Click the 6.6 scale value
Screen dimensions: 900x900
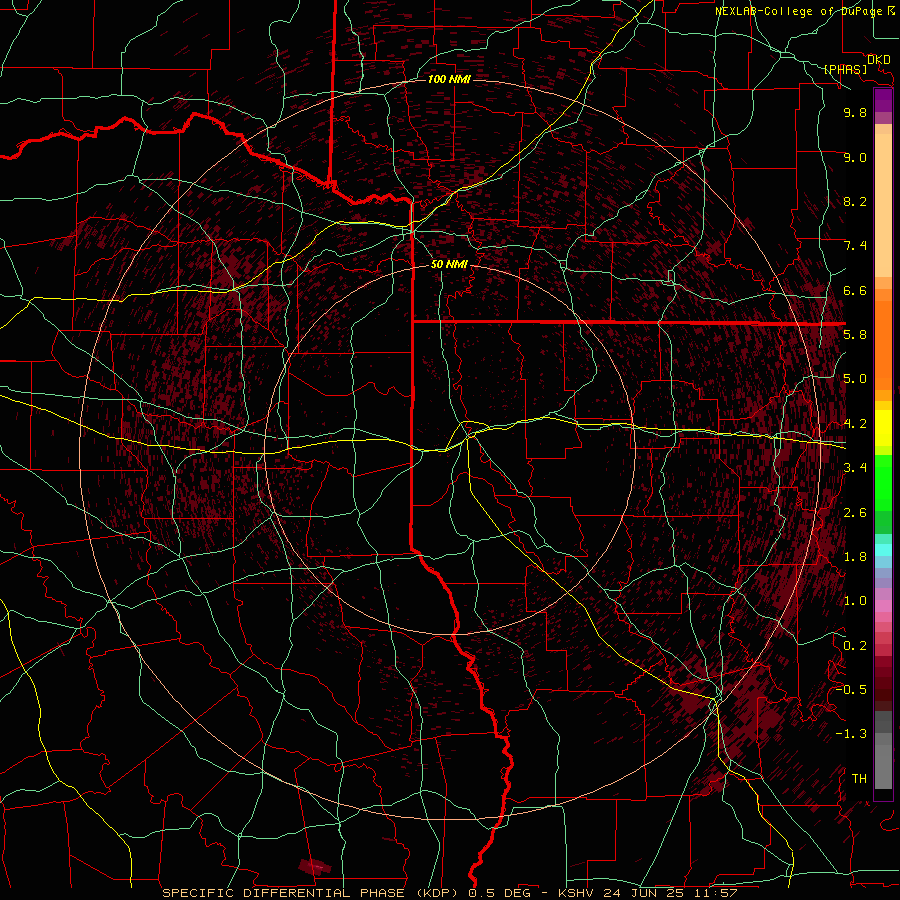[855, 290]
